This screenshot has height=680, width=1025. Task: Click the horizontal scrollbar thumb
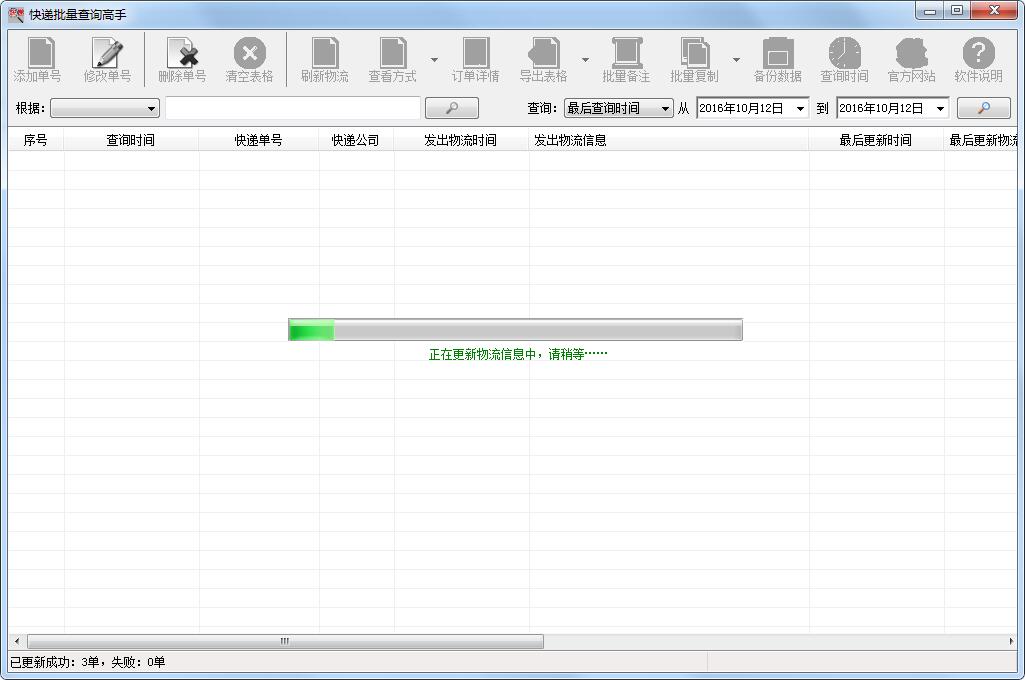point(285,641)
